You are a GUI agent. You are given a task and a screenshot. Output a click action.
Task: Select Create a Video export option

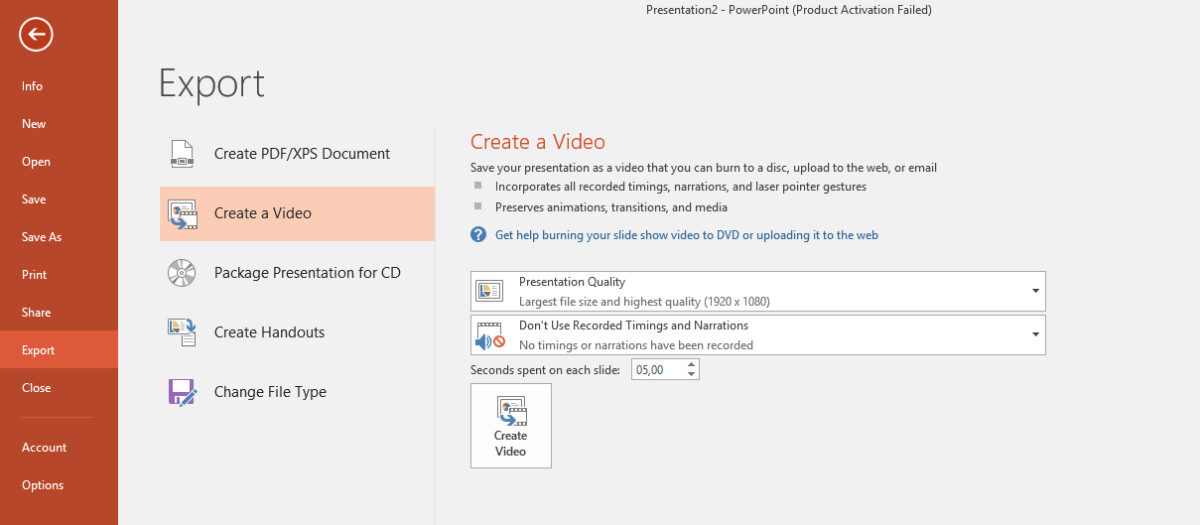click(297, 213)
